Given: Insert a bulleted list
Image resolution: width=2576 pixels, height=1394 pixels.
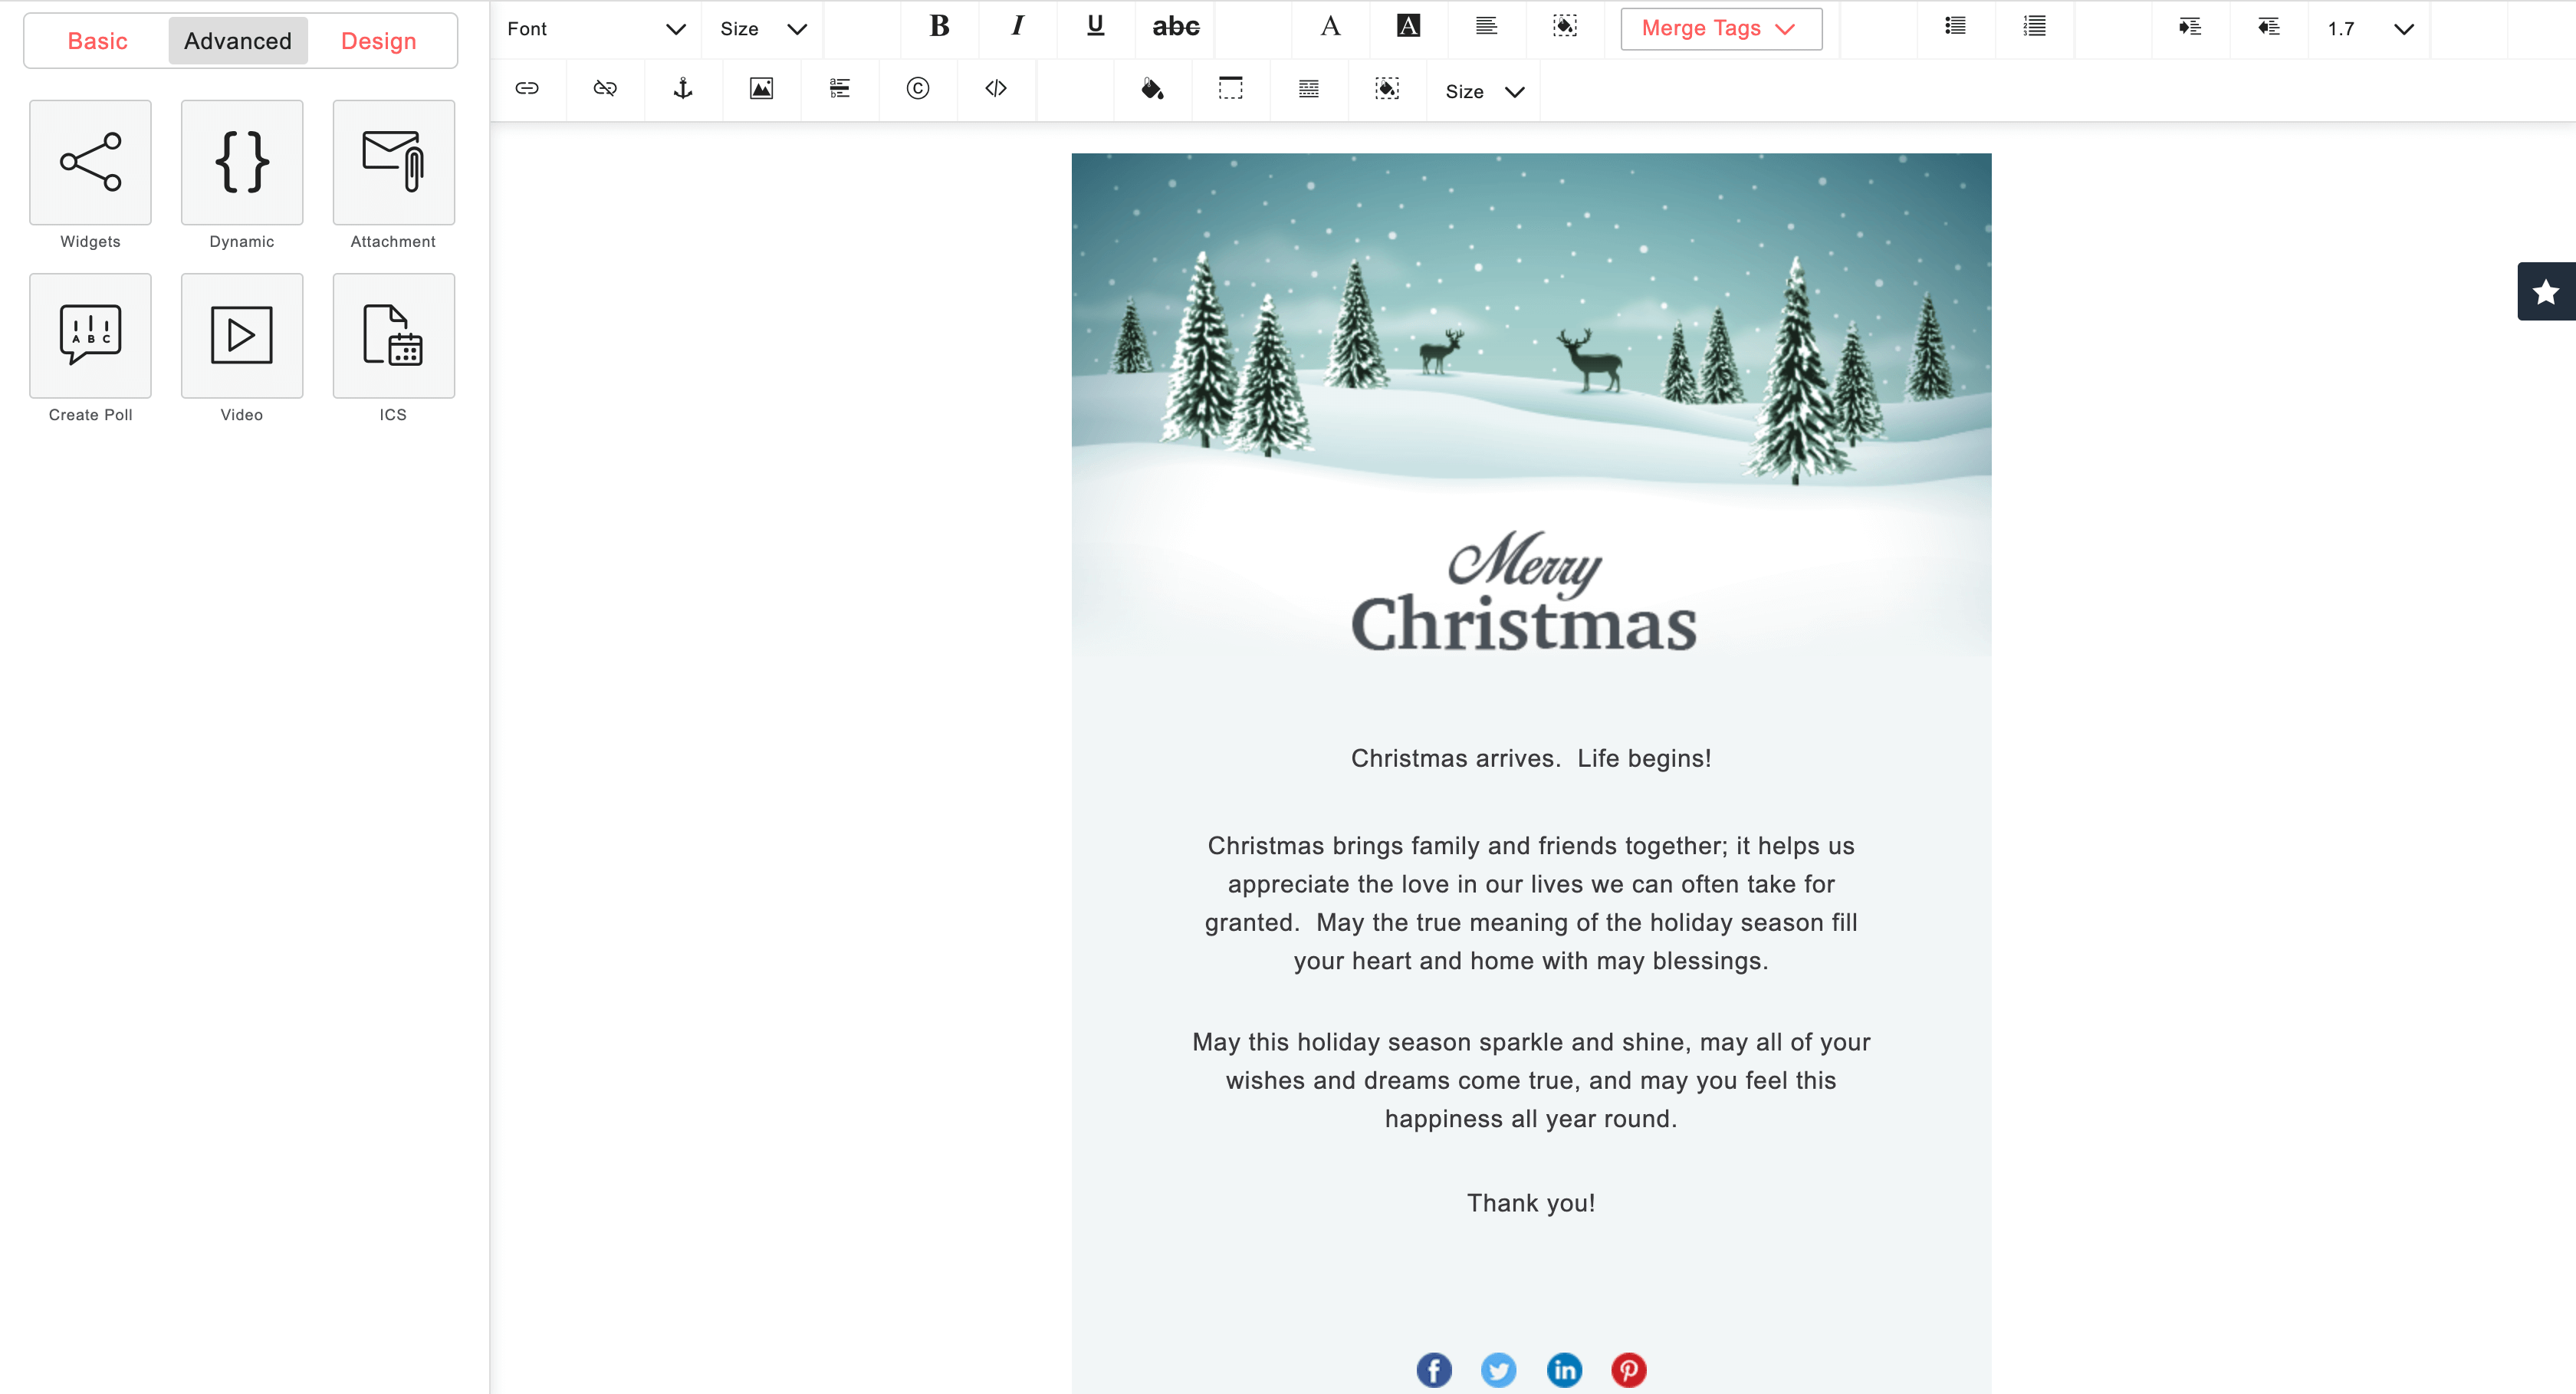Looking at the screenshot, I should (1955, 27).
